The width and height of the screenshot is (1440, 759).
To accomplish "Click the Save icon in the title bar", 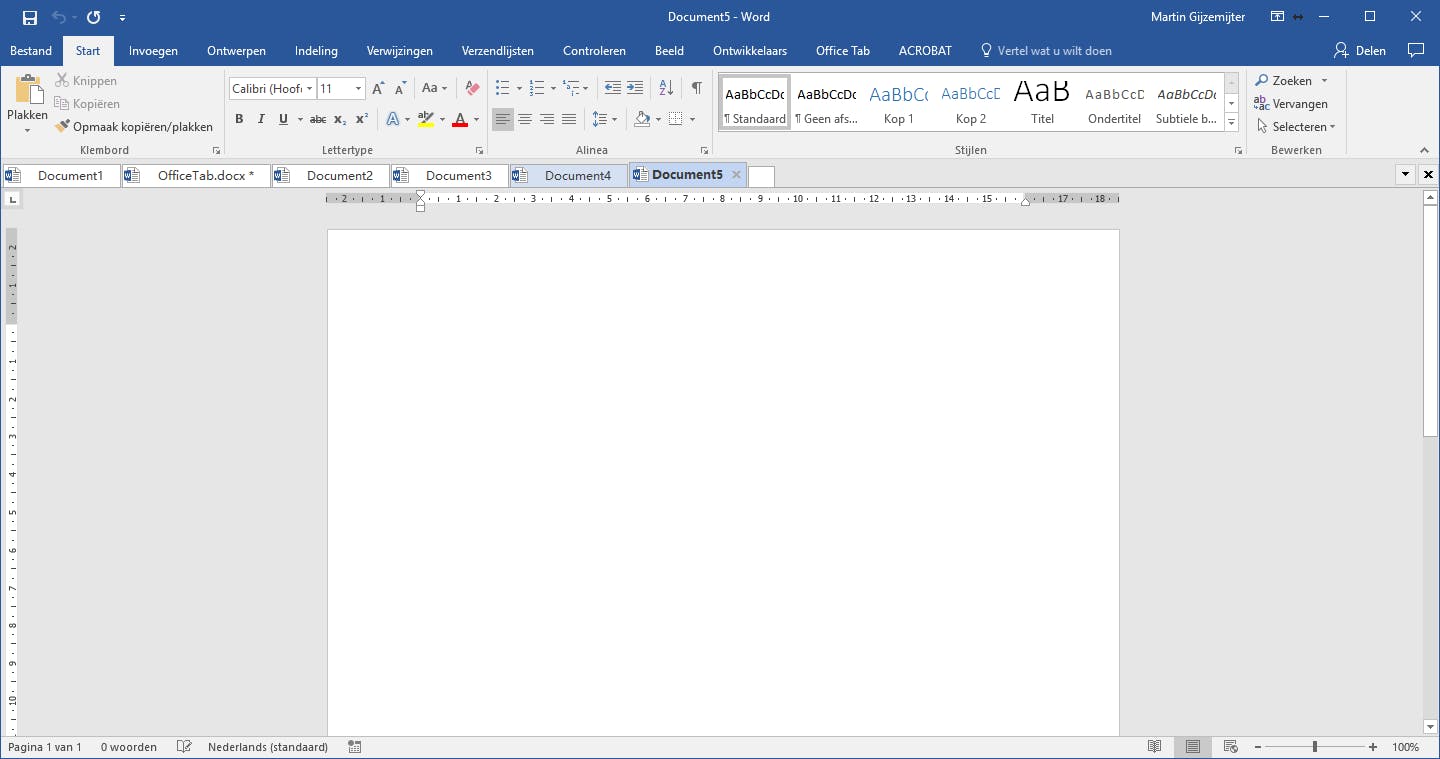I will [x=30, y=17].
